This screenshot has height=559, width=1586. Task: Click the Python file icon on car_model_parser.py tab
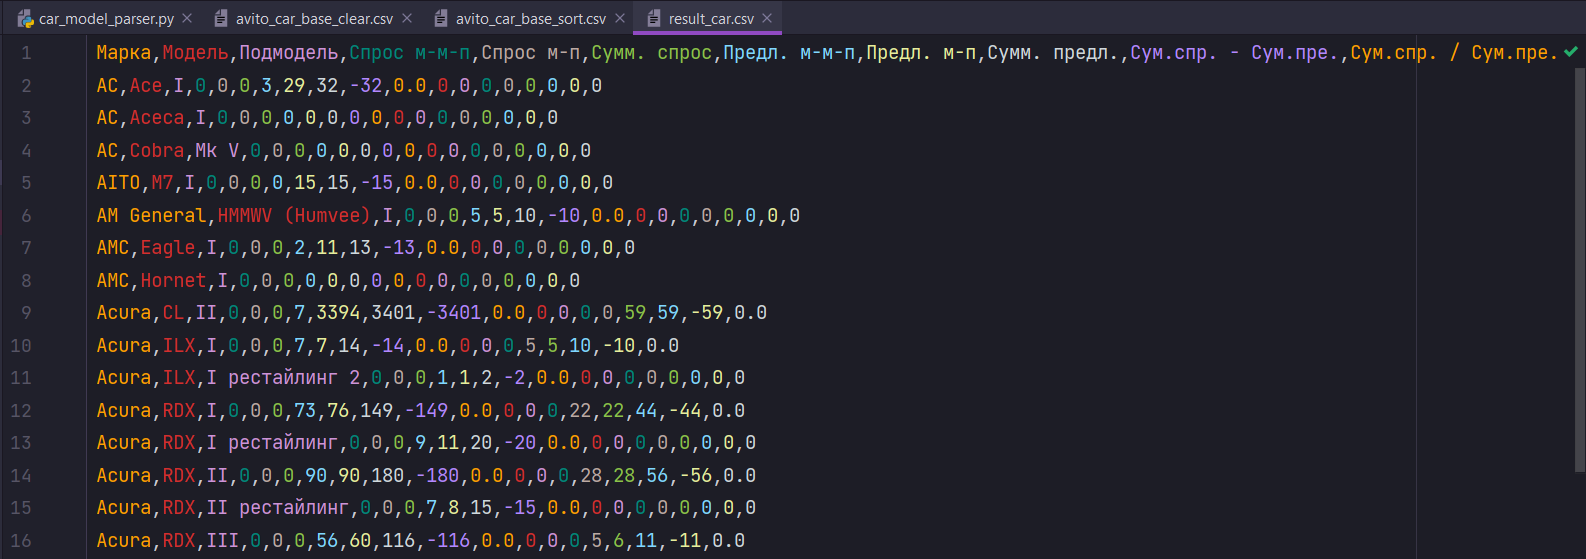(x=26, y=19)
